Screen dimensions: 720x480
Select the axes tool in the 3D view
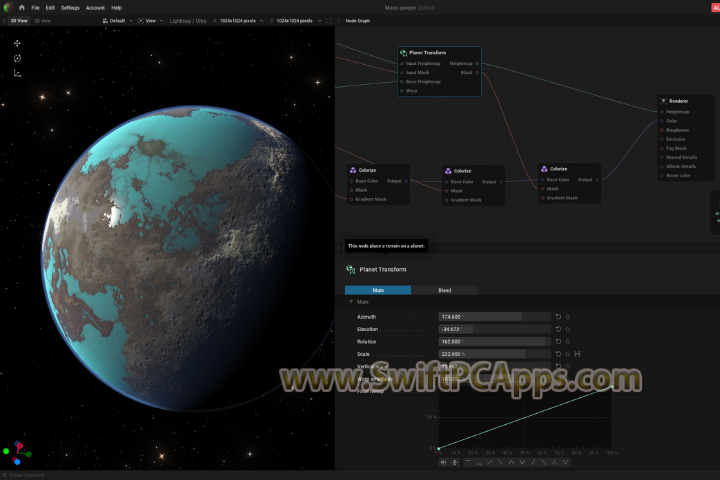17,73
